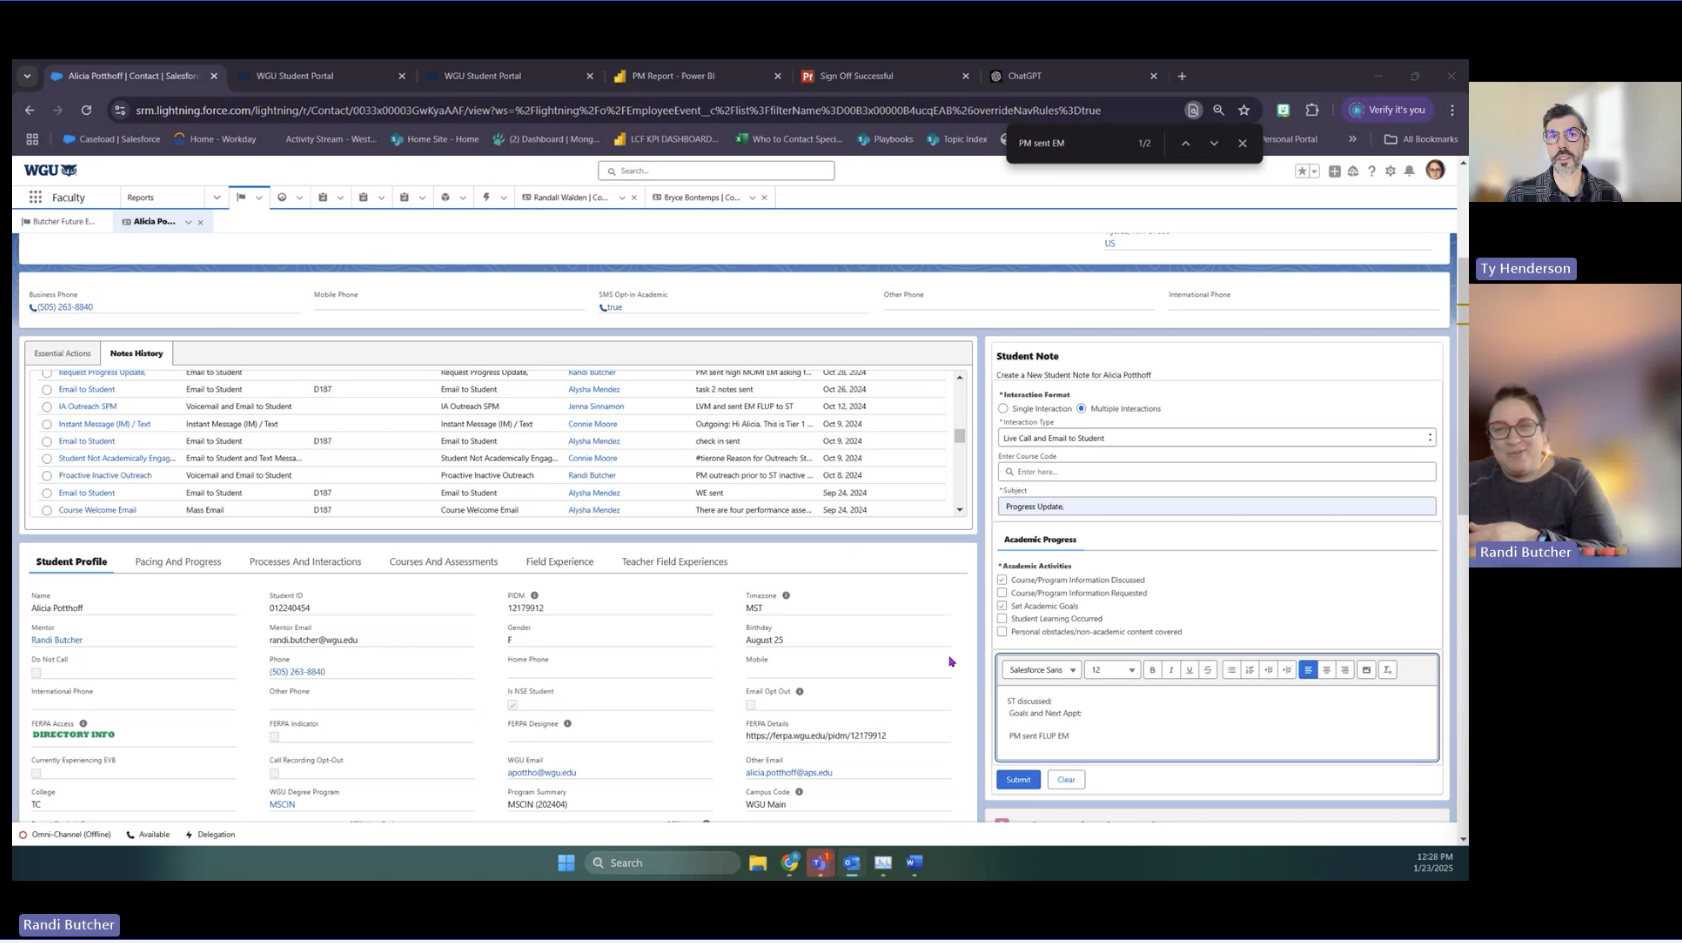
Task: Open mentor Randi Butcher link
Action: click(x=57, y=640)
